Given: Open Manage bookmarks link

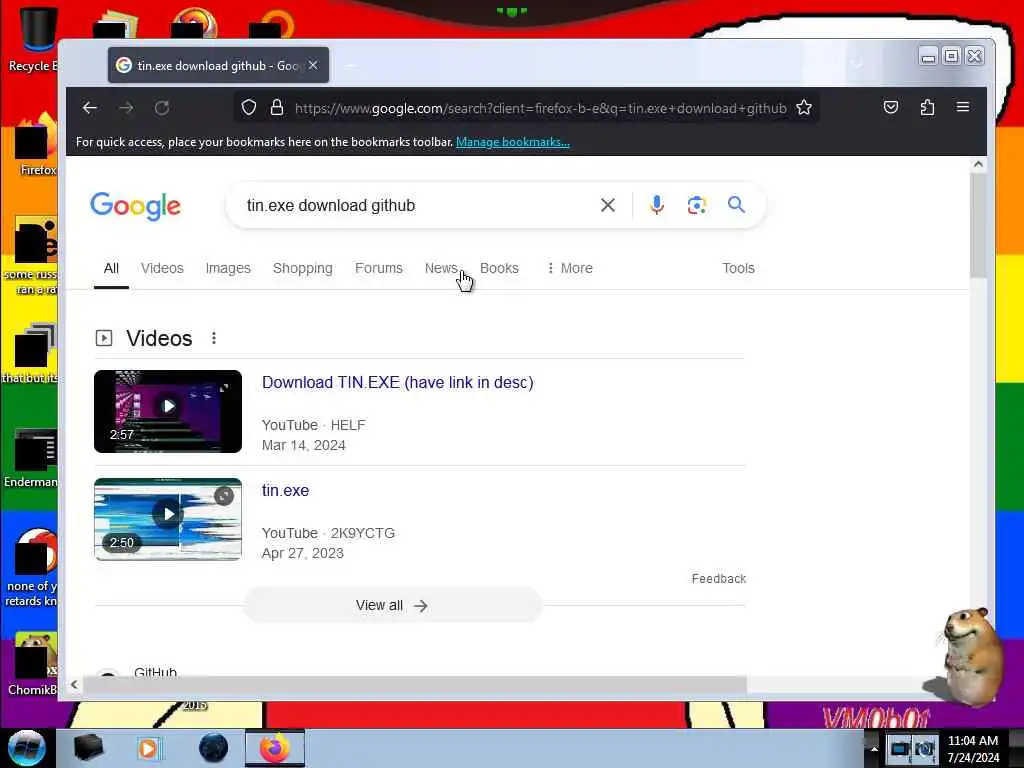Looking at the screenshot, I should [513, 142].
